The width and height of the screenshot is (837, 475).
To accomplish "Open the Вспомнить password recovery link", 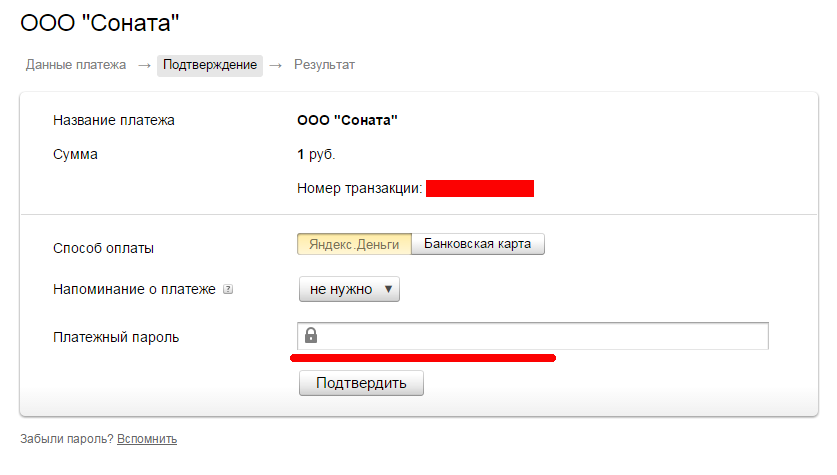I will (147, 439).
